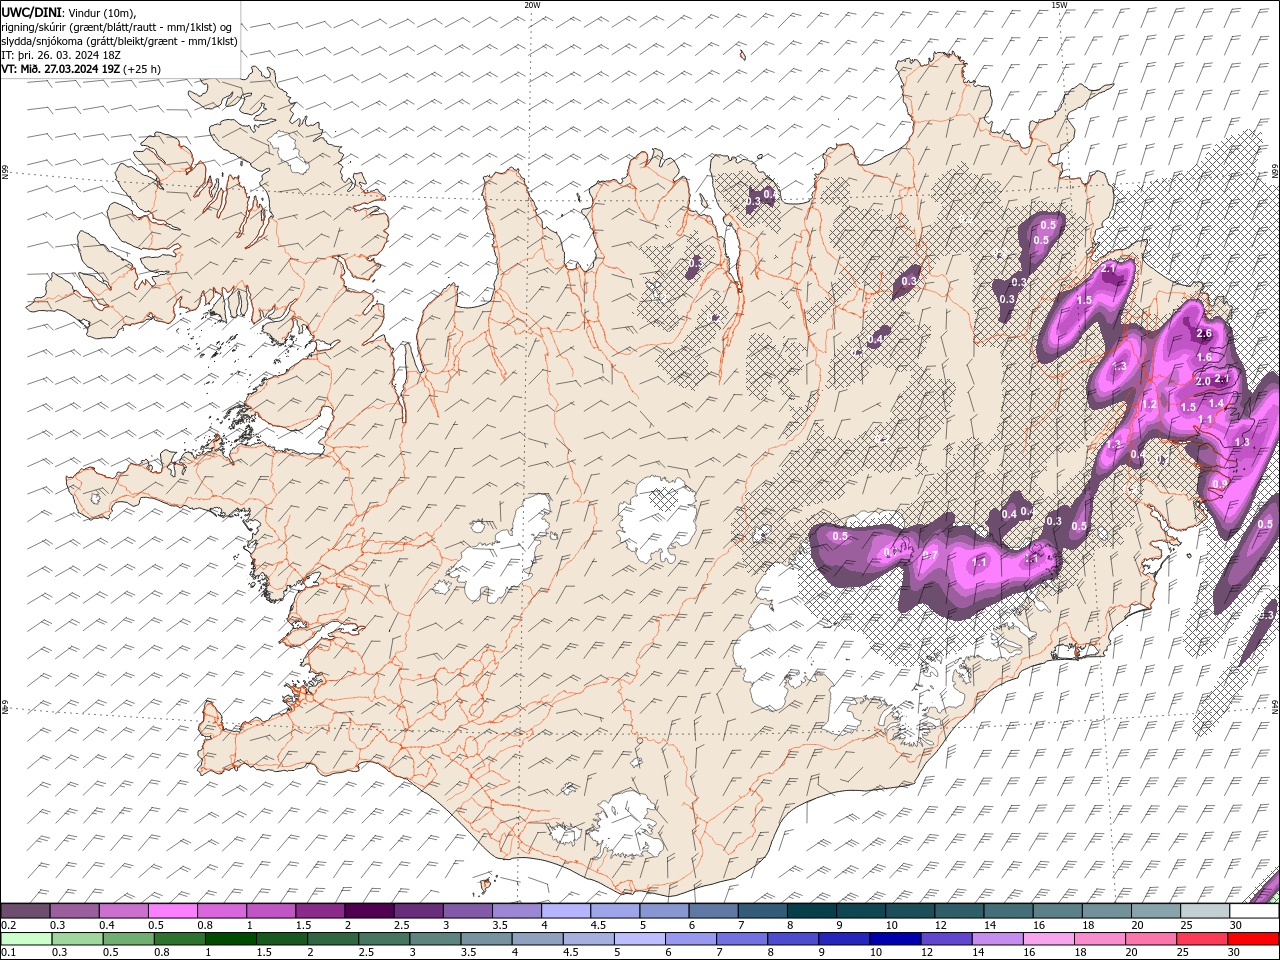1280x960 pixels.
Task: Click the '0.2' label in the purple snow legend
Action: coord(8,925)
